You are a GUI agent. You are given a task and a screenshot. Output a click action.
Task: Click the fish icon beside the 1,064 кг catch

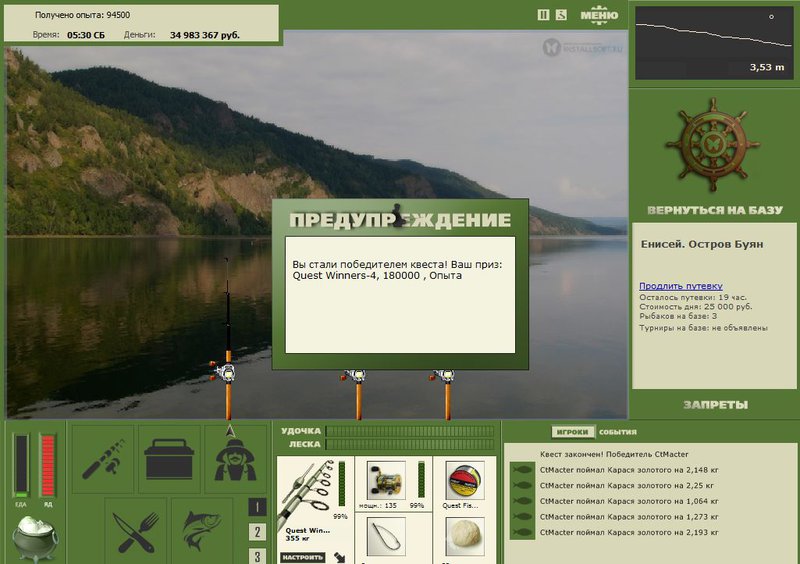pyautogui.click(x=522, y=501)
